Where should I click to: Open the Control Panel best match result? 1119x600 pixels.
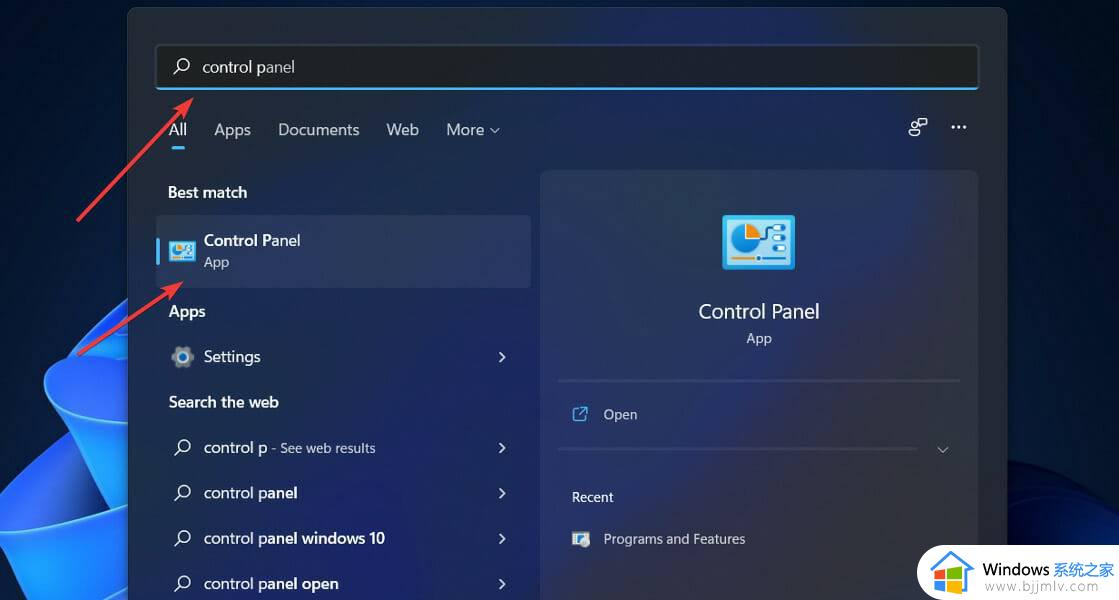(x=343, y=251)
